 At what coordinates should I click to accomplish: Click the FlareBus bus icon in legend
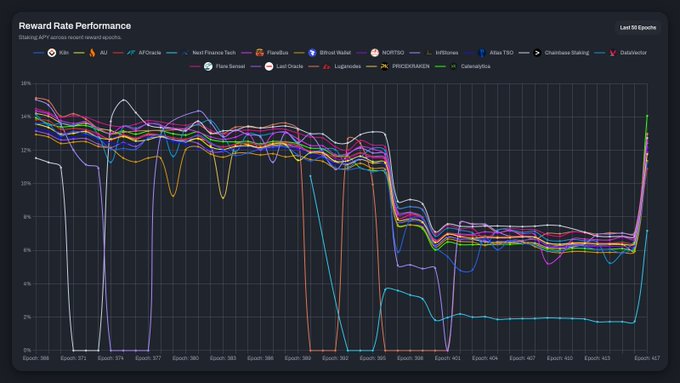tap(259, 53)
